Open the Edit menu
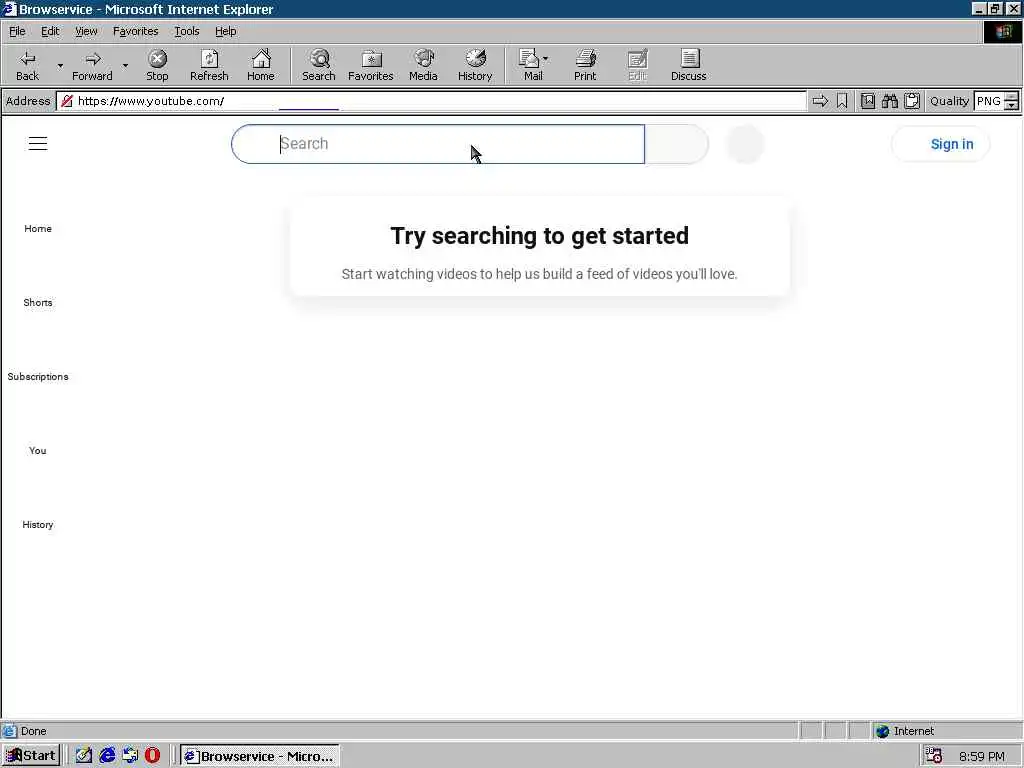The height and width of the screenshot is (768, 1024). 50,31
